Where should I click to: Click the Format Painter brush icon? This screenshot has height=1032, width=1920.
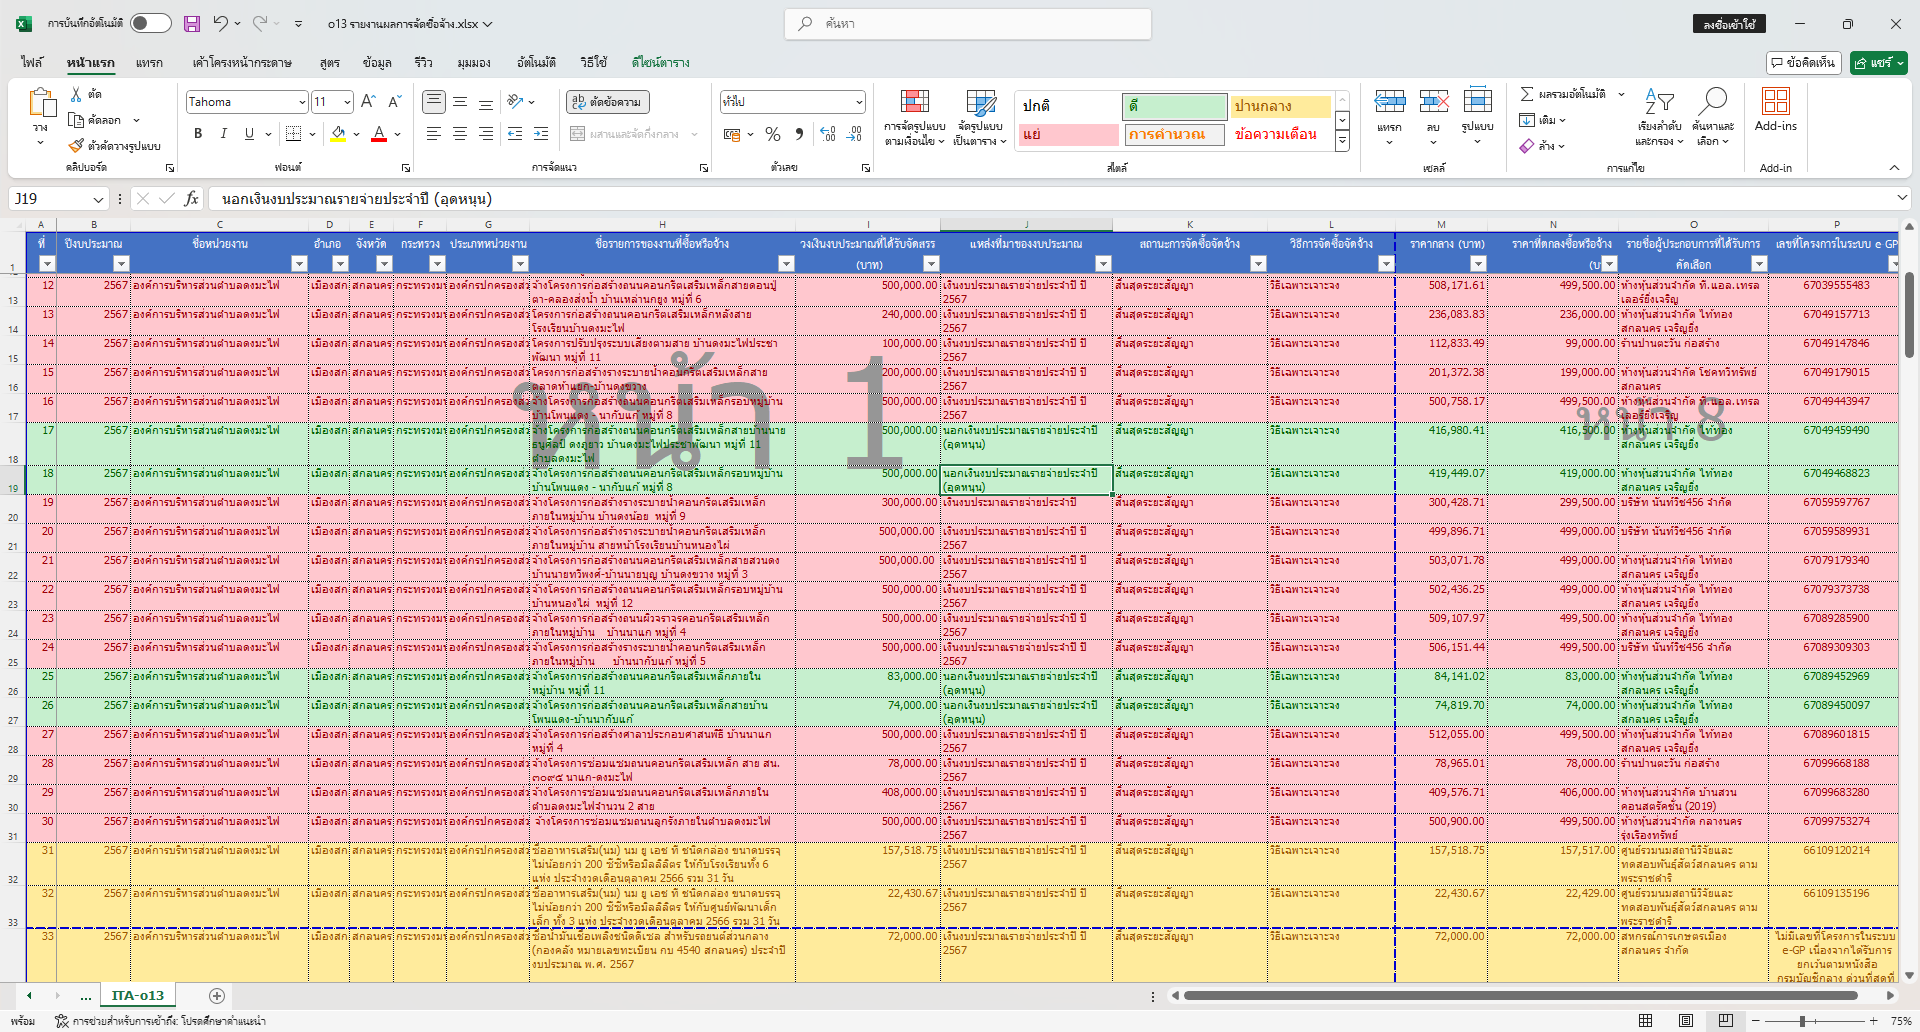76,146
